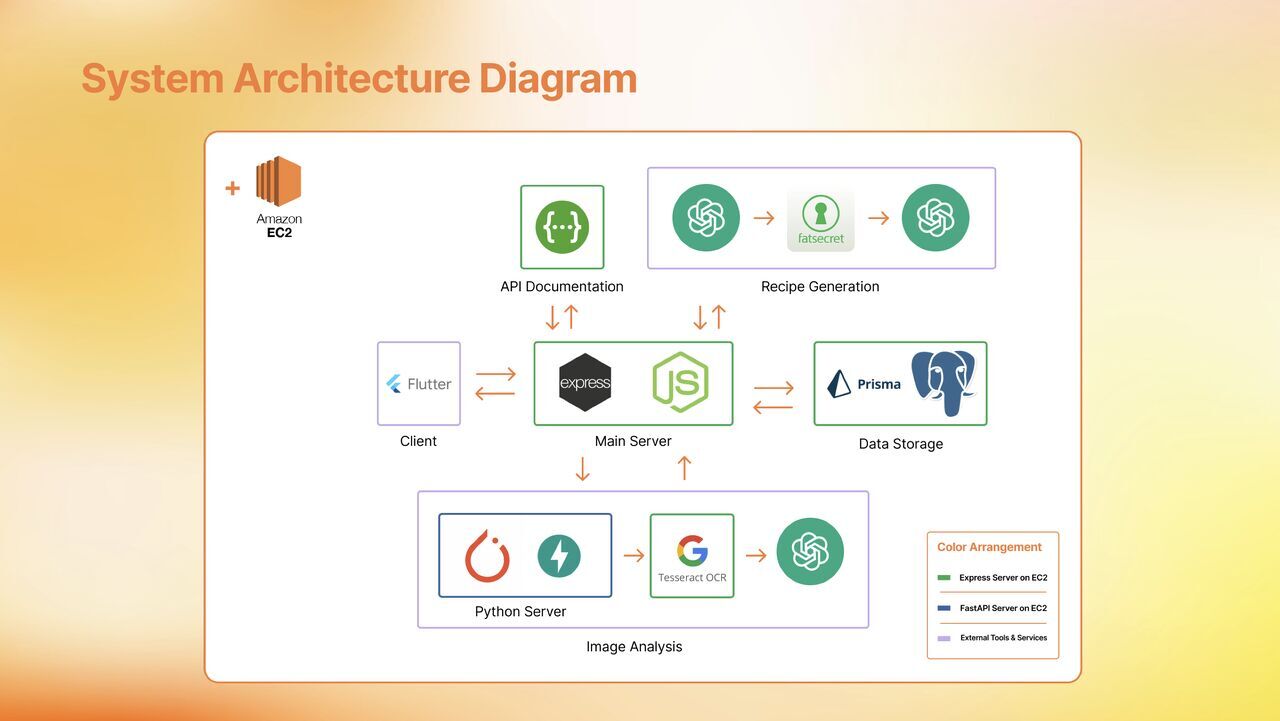The height and width of the screenshot is (721, 1280).
Task: Open the Color Arrangement legend
Action: point(989,547)
